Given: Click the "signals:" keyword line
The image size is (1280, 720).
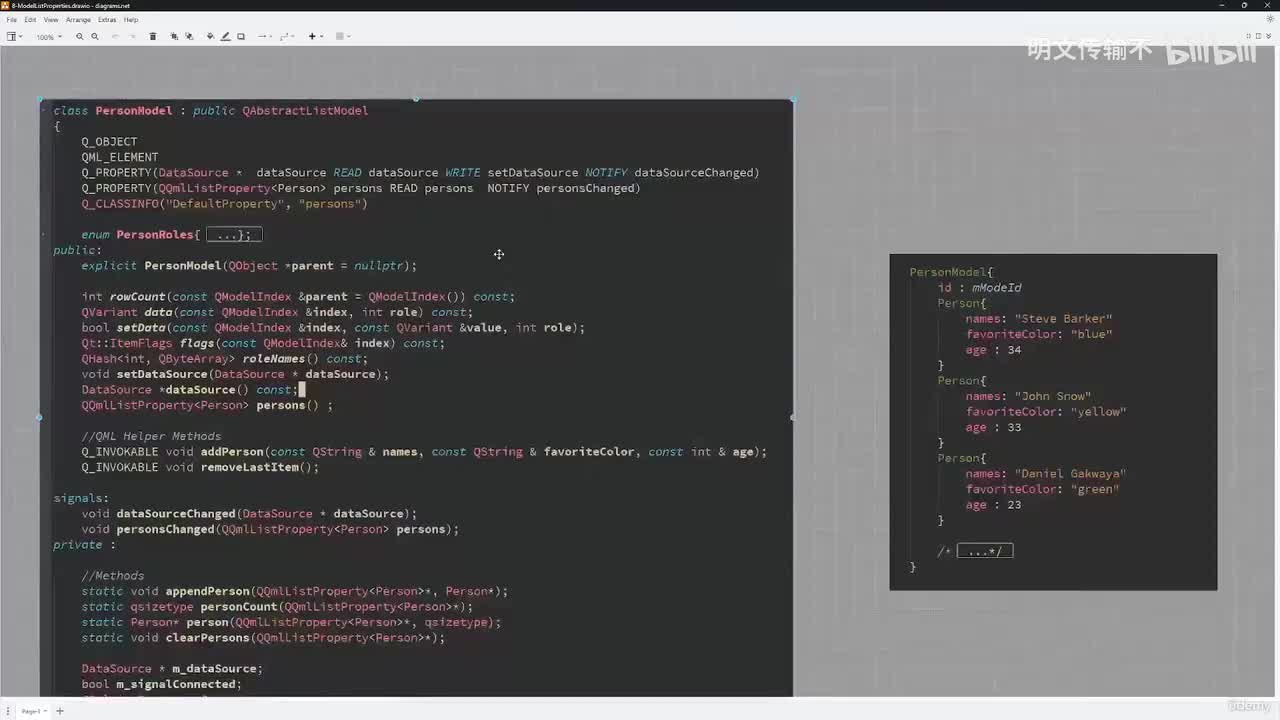Looking at the screenshot, I should pyautogui.click(x=82, y=498).
